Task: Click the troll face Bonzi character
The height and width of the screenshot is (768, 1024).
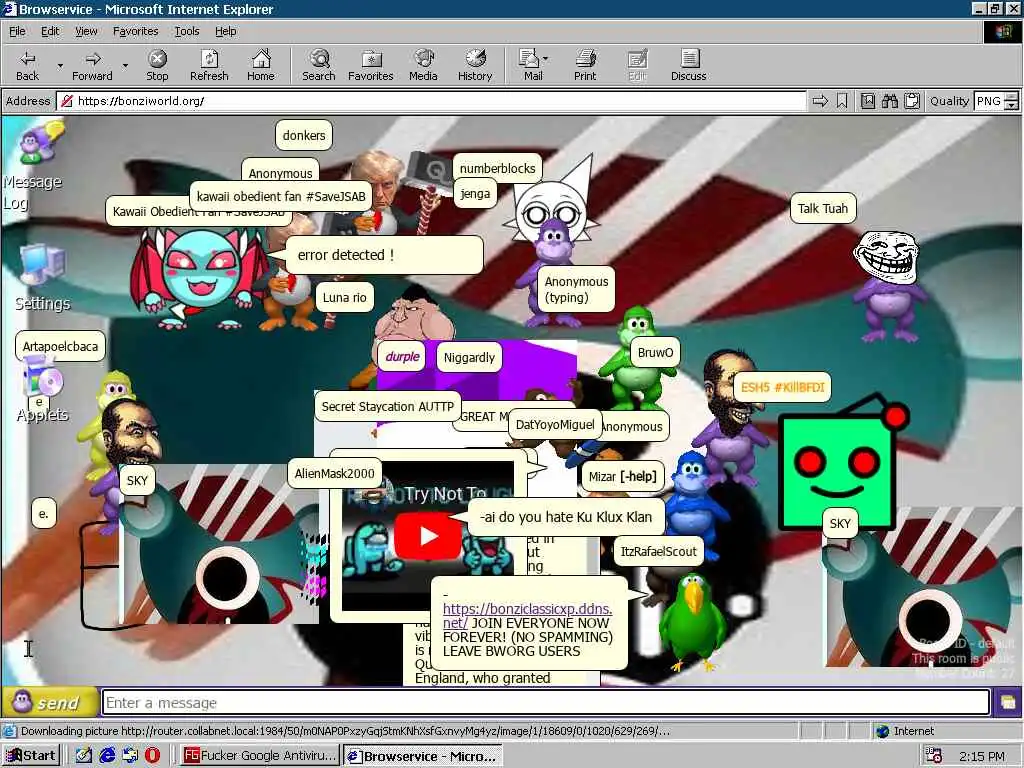Action: (x=888, y=286)
